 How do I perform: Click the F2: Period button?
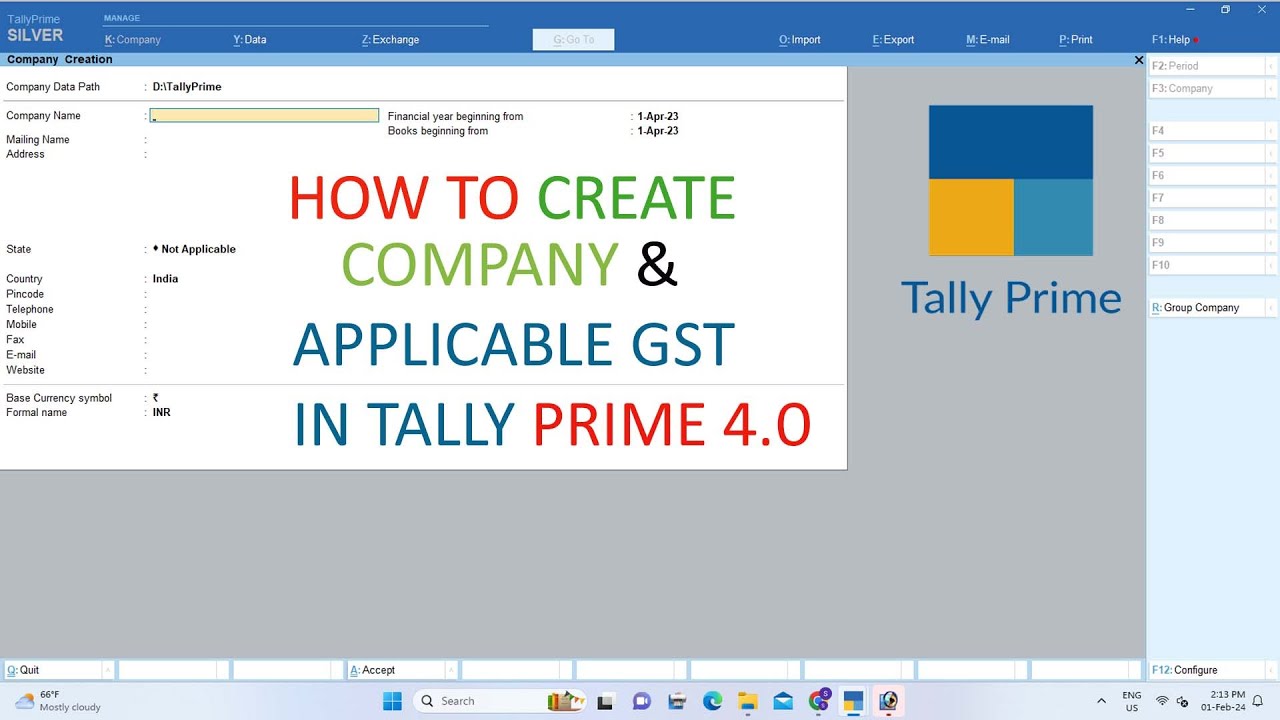tap(1206, 66)
